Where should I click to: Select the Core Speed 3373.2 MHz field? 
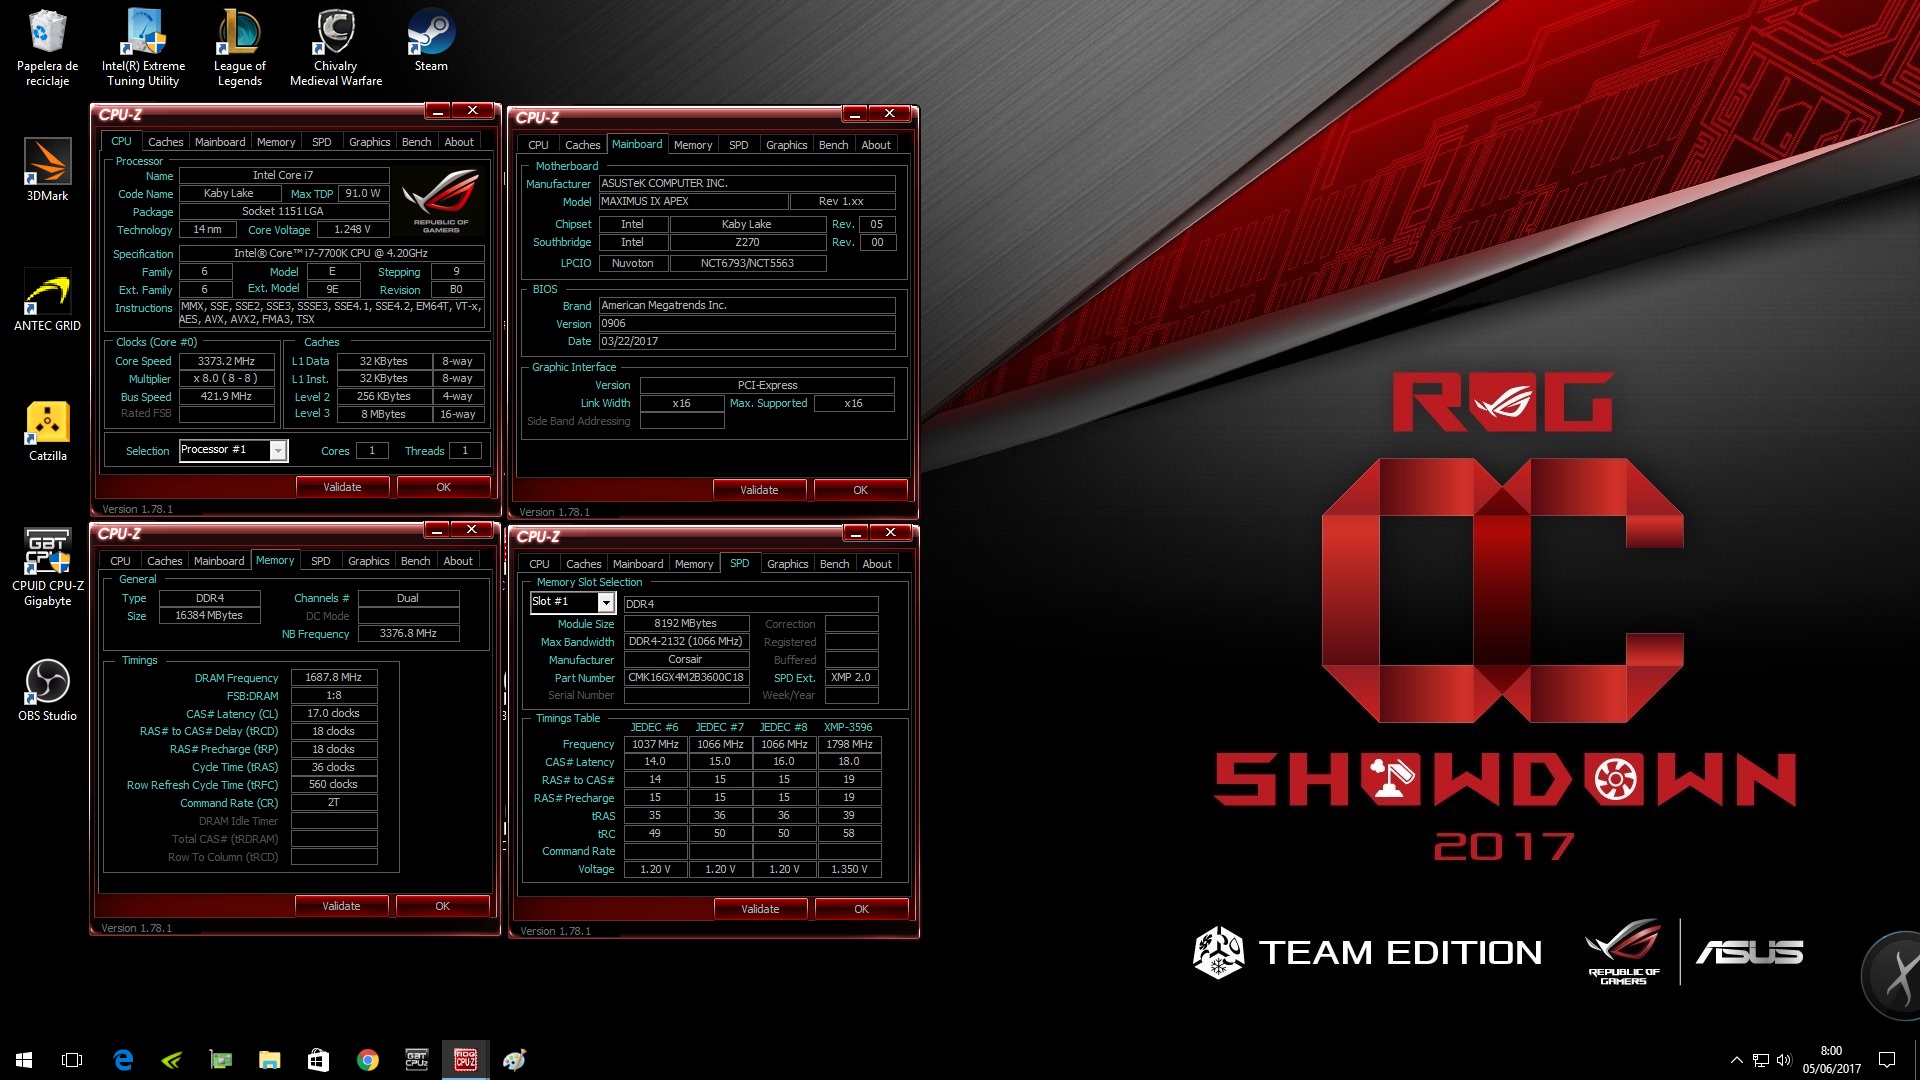(226, 361)
